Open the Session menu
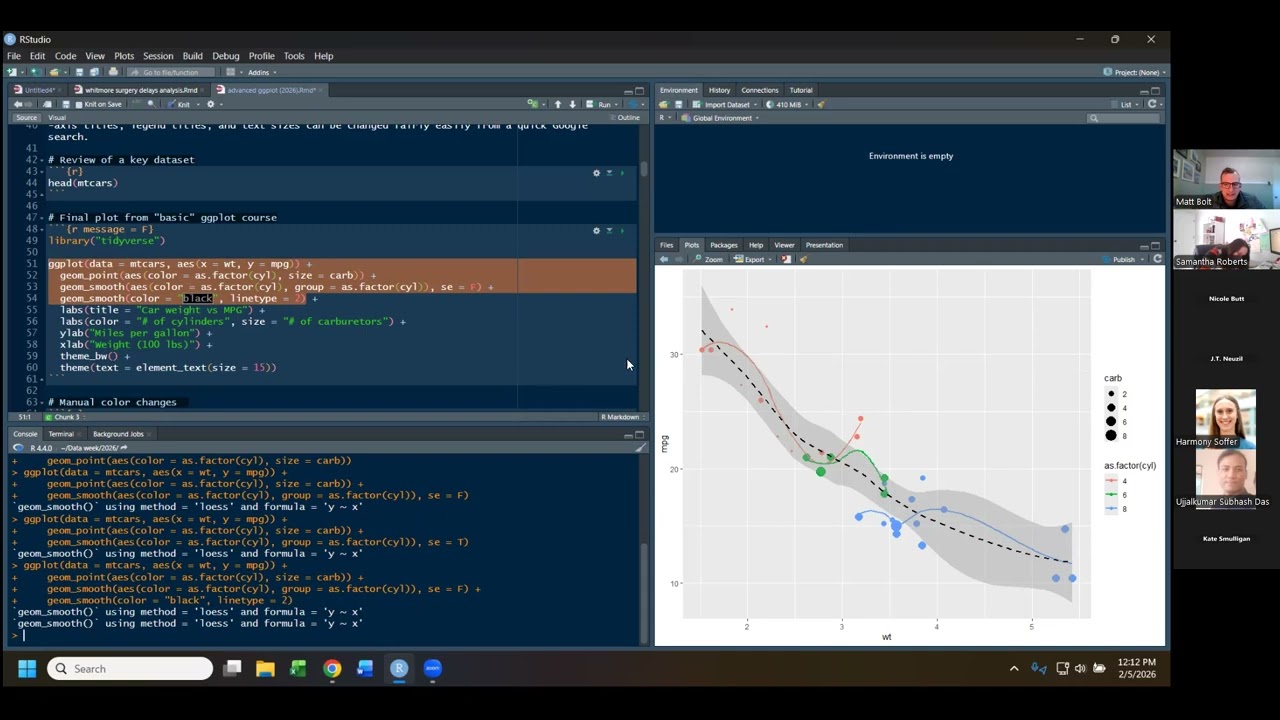 157,56
